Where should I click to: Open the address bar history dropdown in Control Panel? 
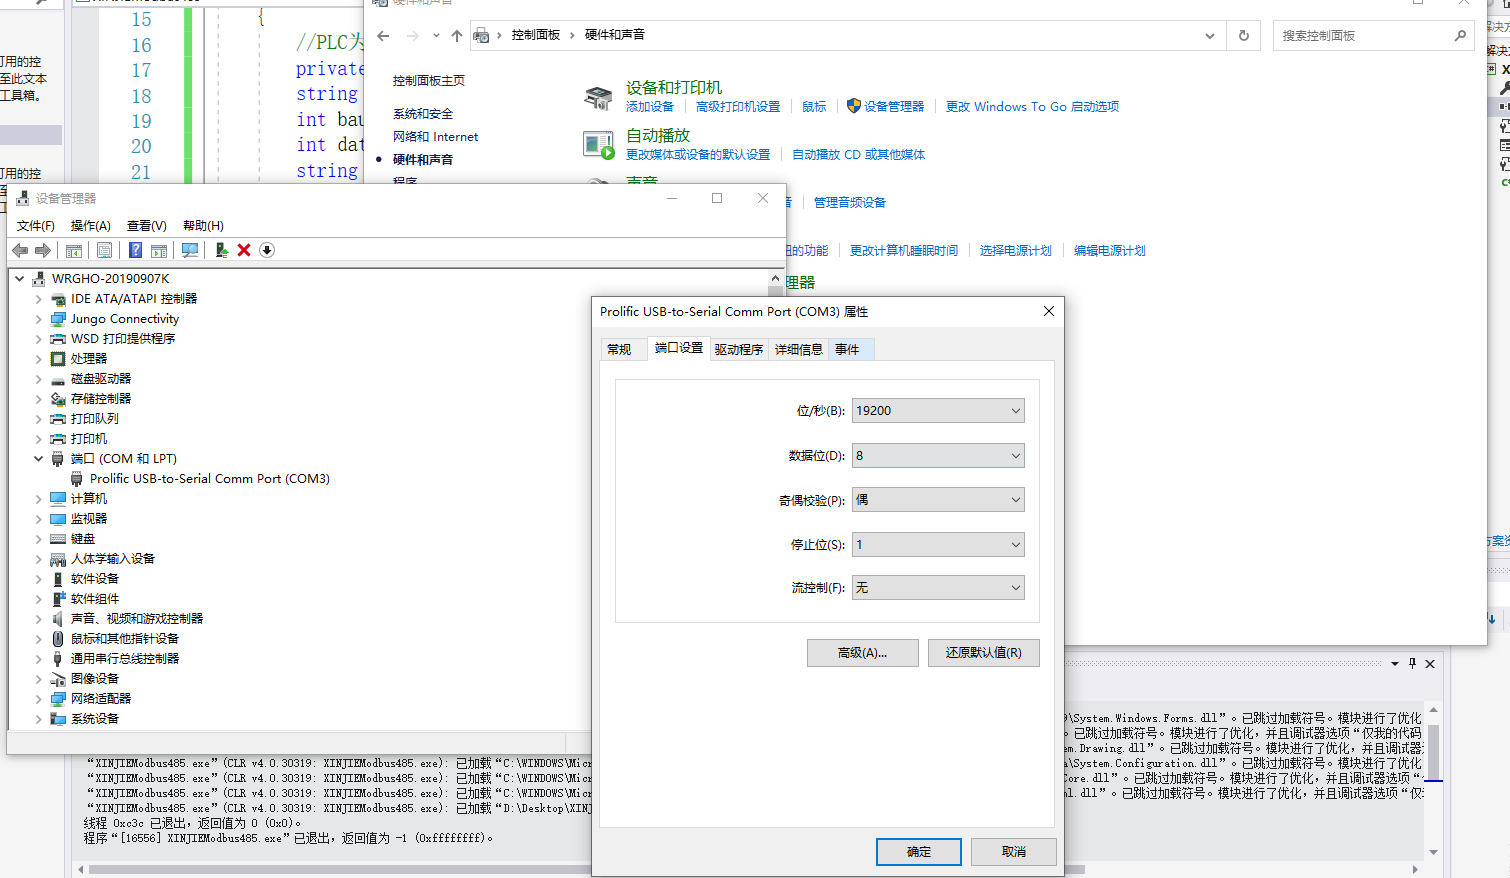coord(1210,36)
